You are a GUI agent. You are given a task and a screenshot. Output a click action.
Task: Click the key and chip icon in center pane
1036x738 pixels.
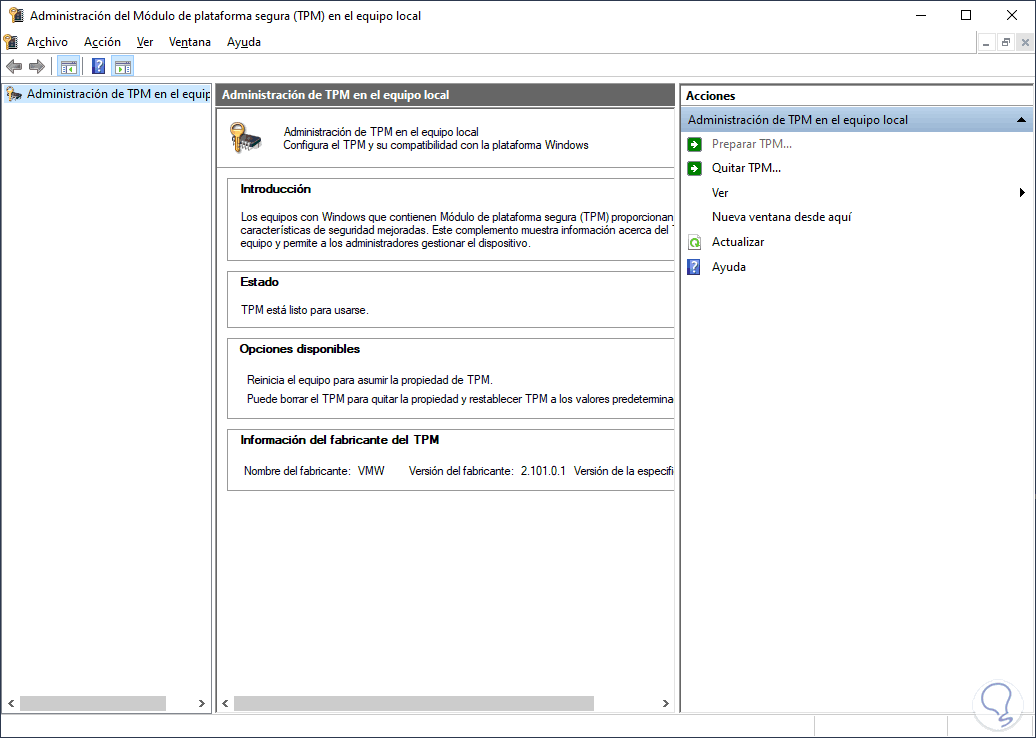(x=245, y=137)
